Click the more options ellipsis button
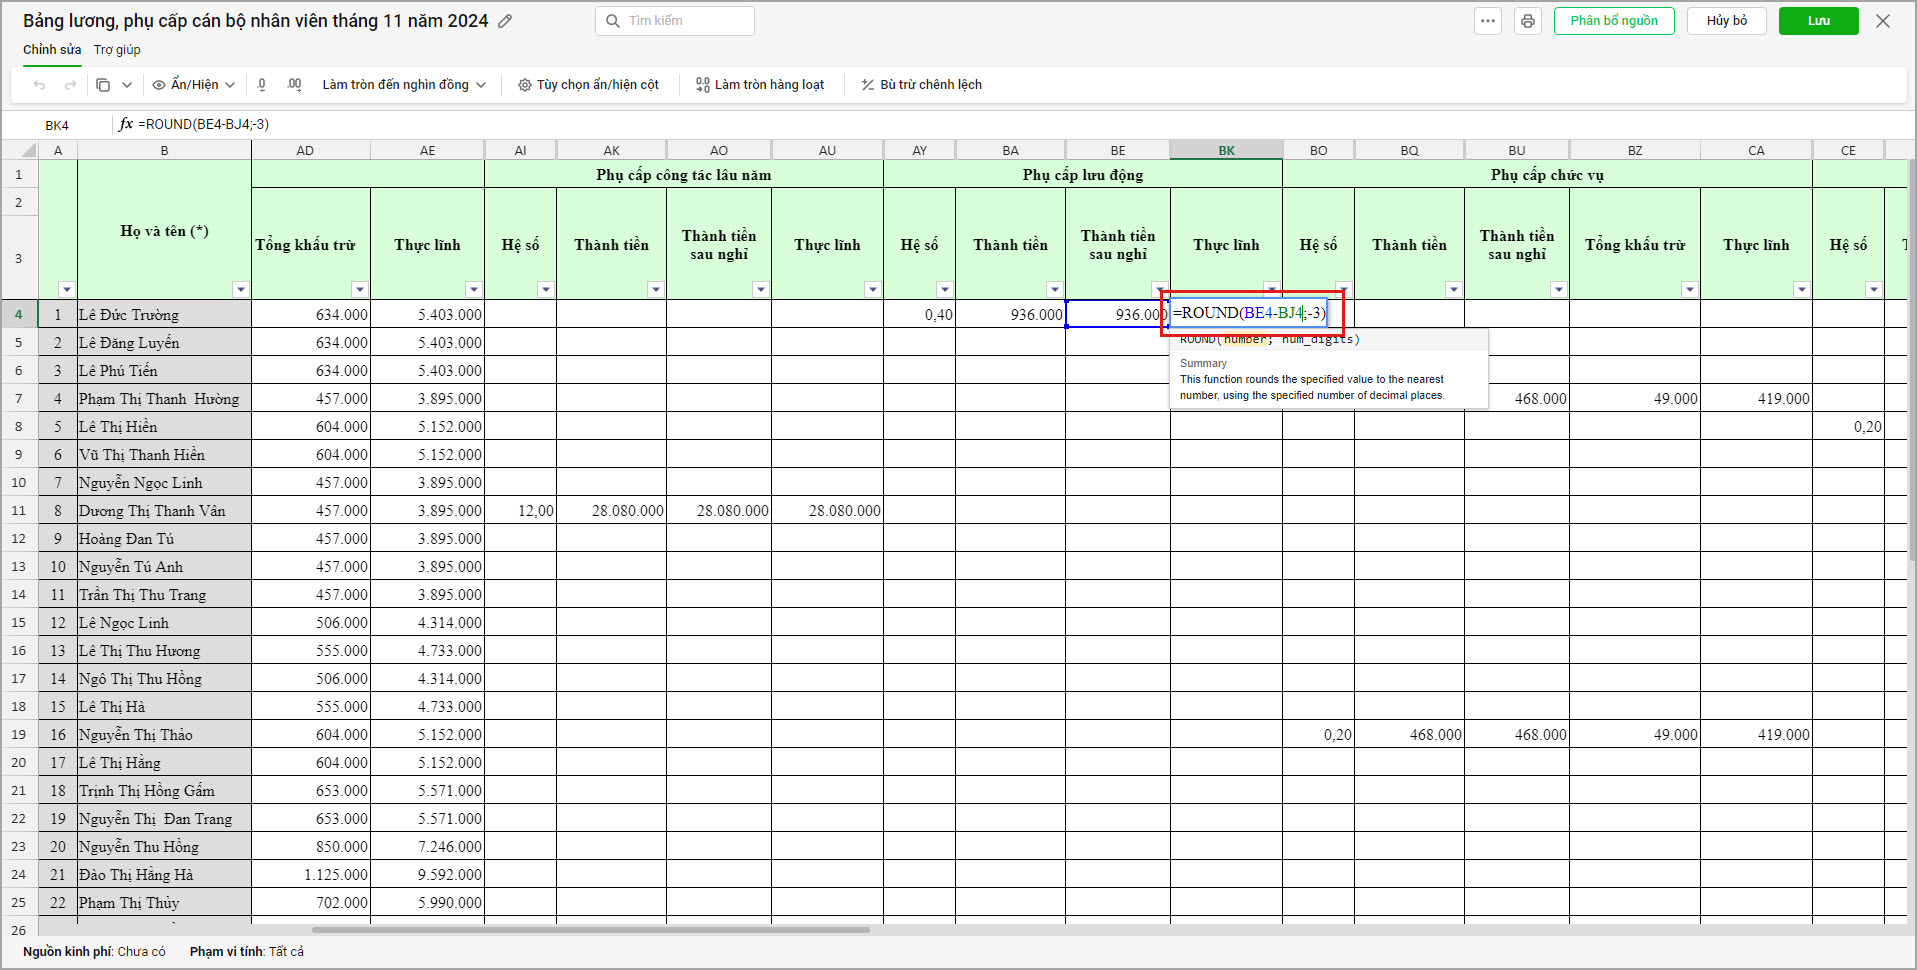Image resolution: width=1917 pixels, height=970 pixels. point(1488,21)
